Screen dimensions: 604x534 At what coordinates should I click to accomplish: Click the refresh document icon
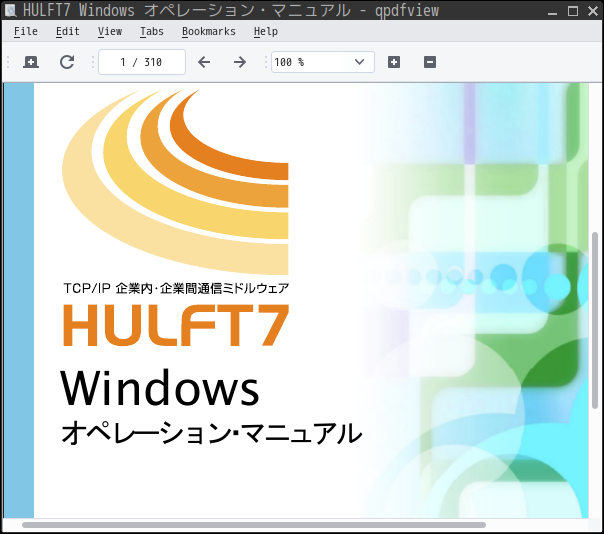click(67, 62)
